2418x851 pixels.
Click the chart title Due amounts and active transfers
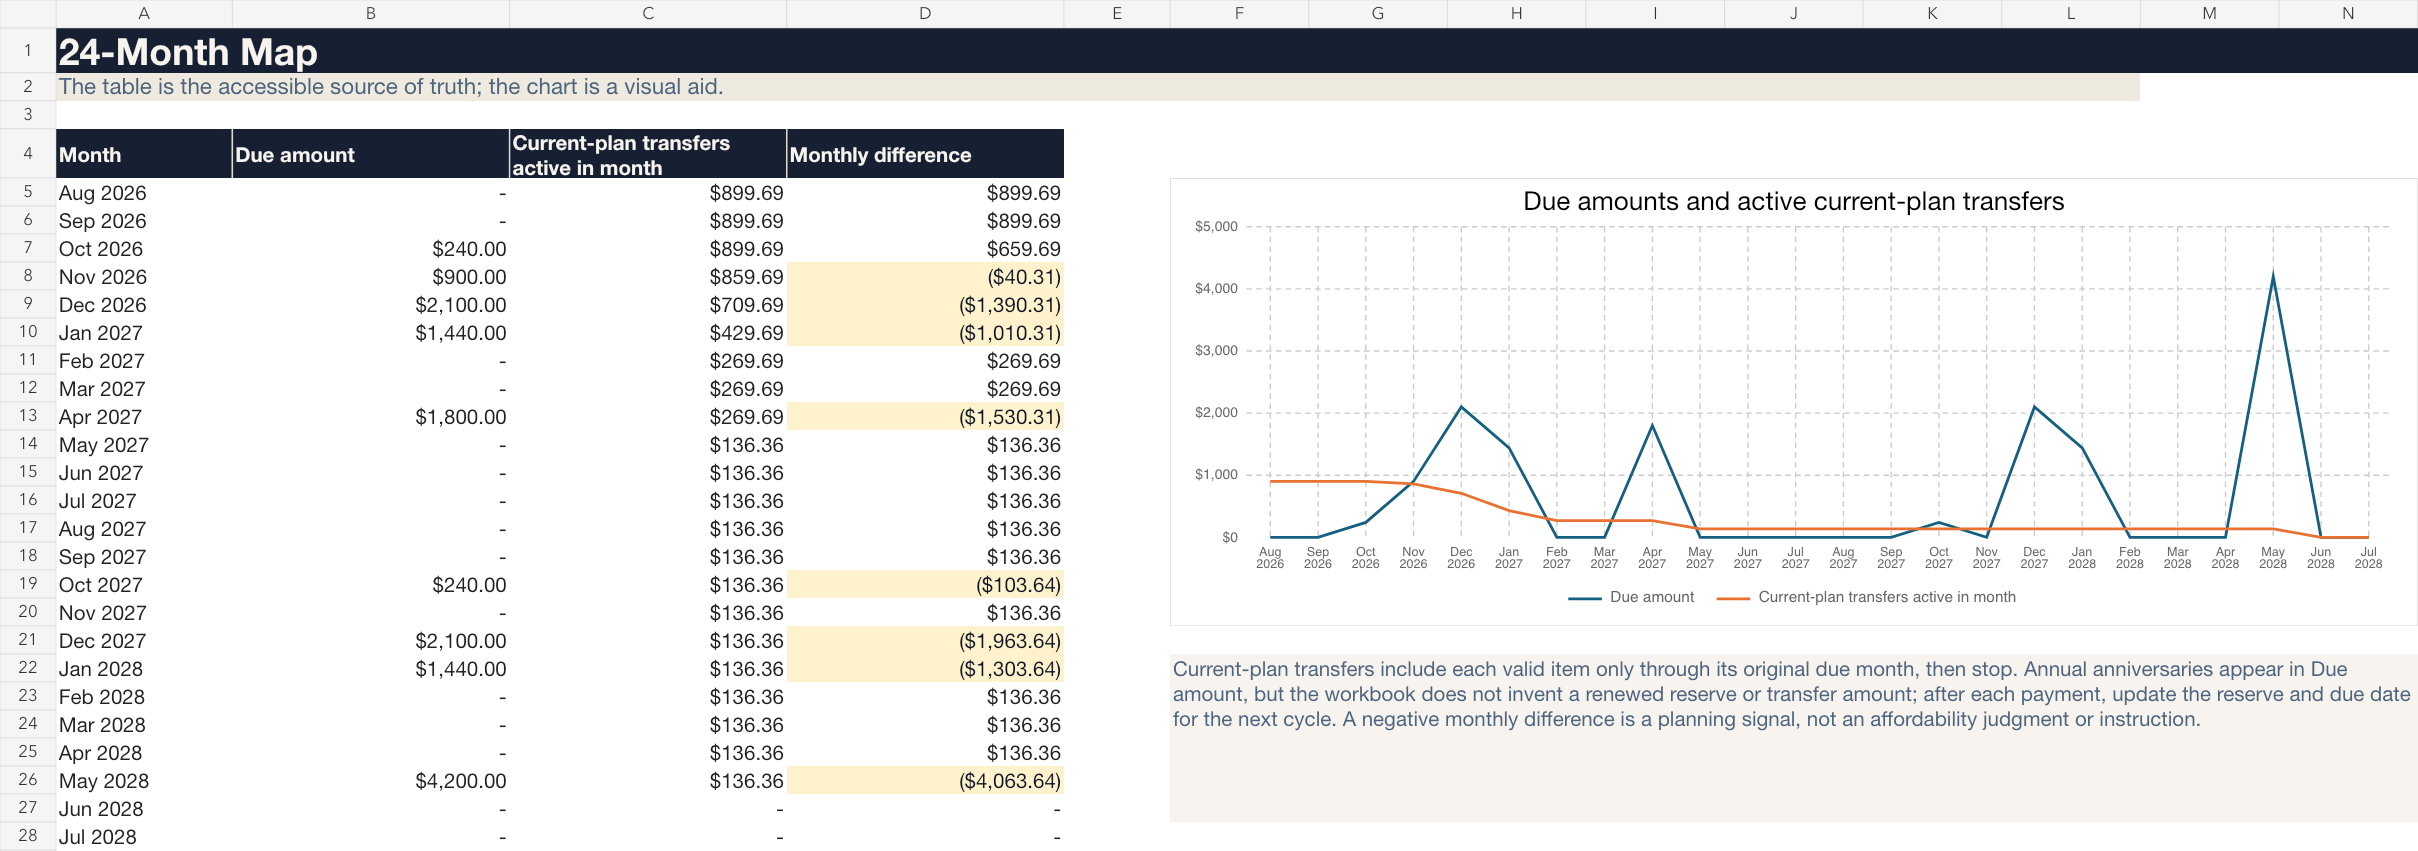click(1793, 201)
